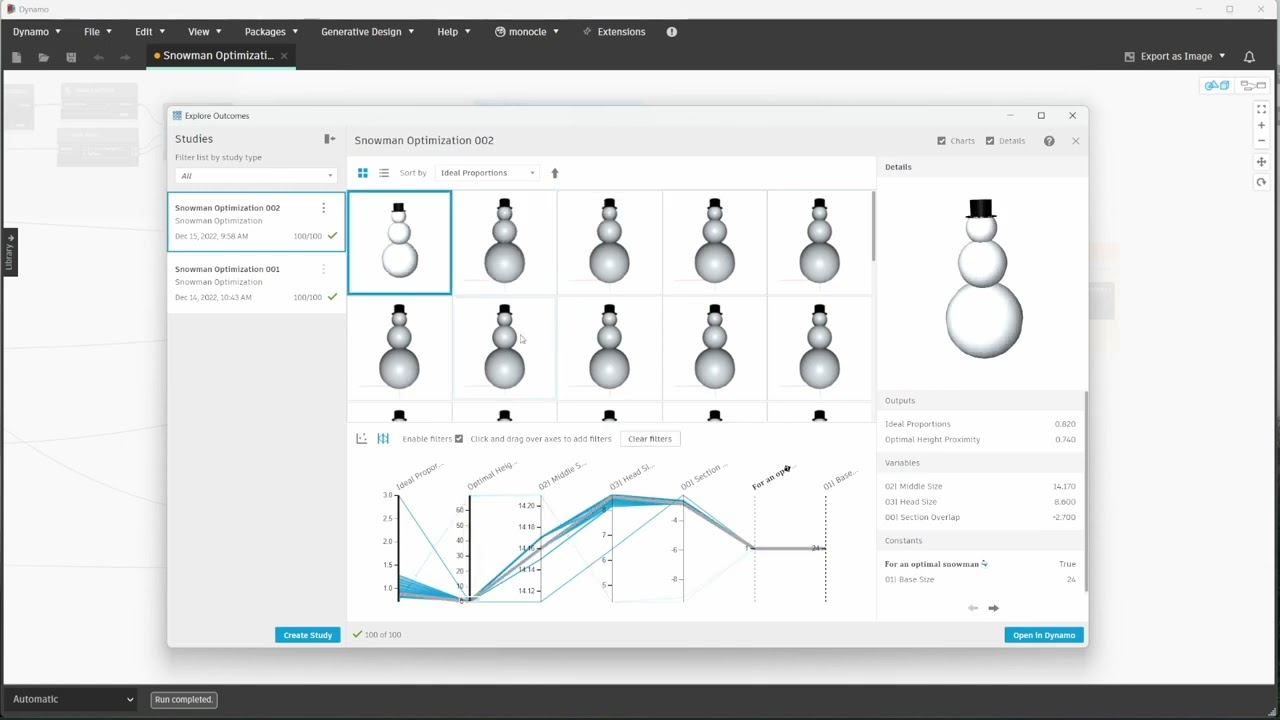1280x720 pixels.
Task: Show the parallel coordinates chart
Action: pos(383,439)
